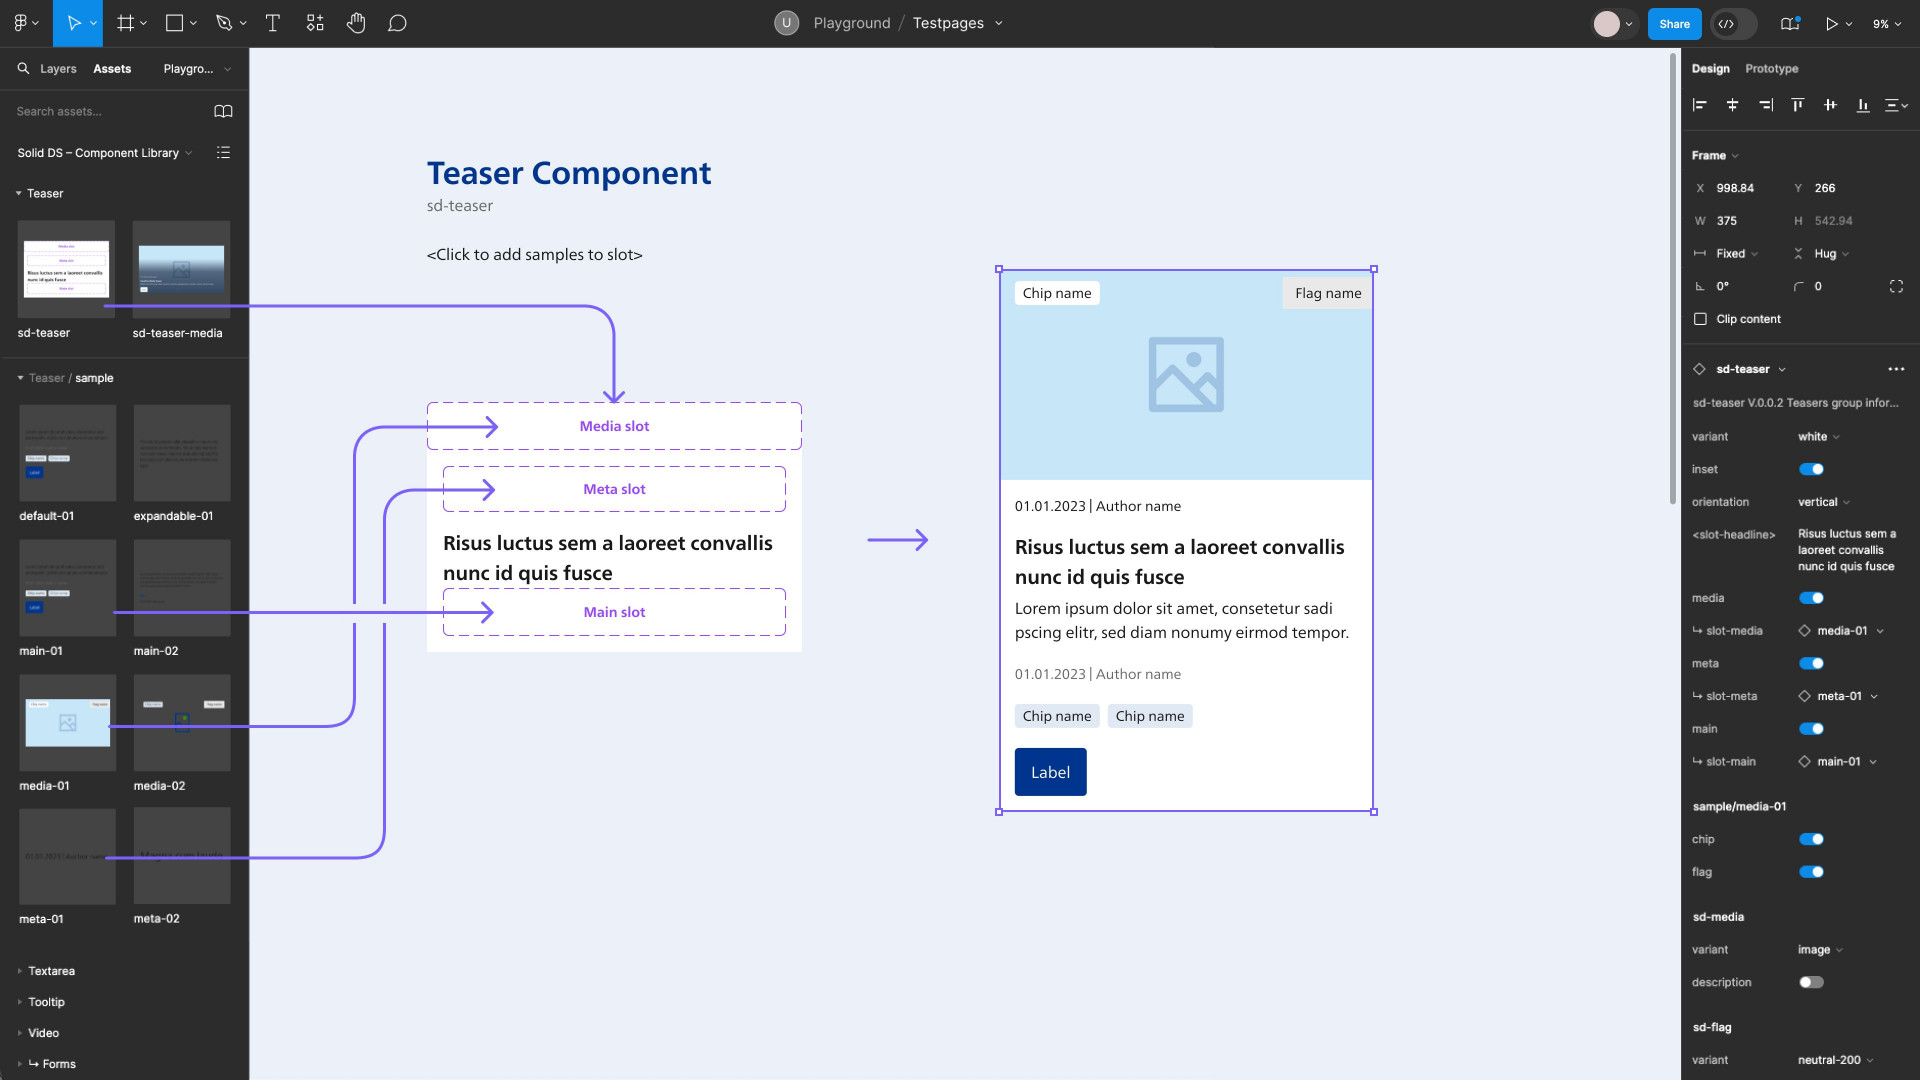Switch to the Layers tab
Viewport: 1920px width, 1080px height.
click(57, 68)
